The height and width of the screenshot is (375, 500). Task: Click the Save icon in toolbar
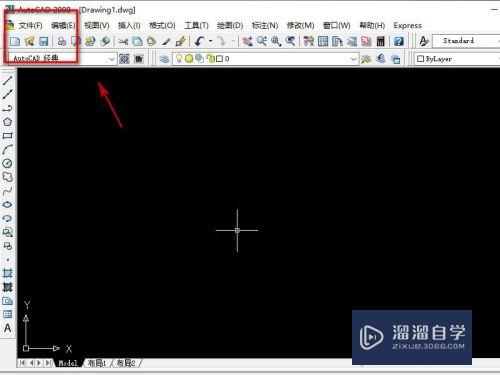point(44,41)
